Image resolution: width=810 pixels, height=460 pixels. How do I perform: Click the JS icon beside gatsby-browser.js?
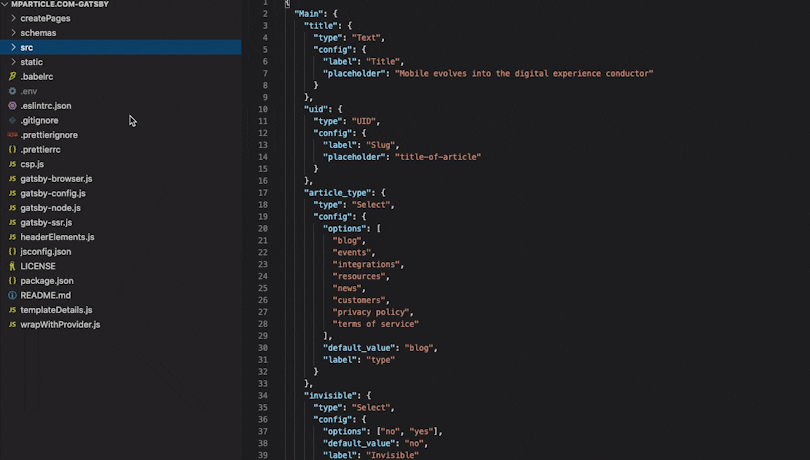click(12, 178)
